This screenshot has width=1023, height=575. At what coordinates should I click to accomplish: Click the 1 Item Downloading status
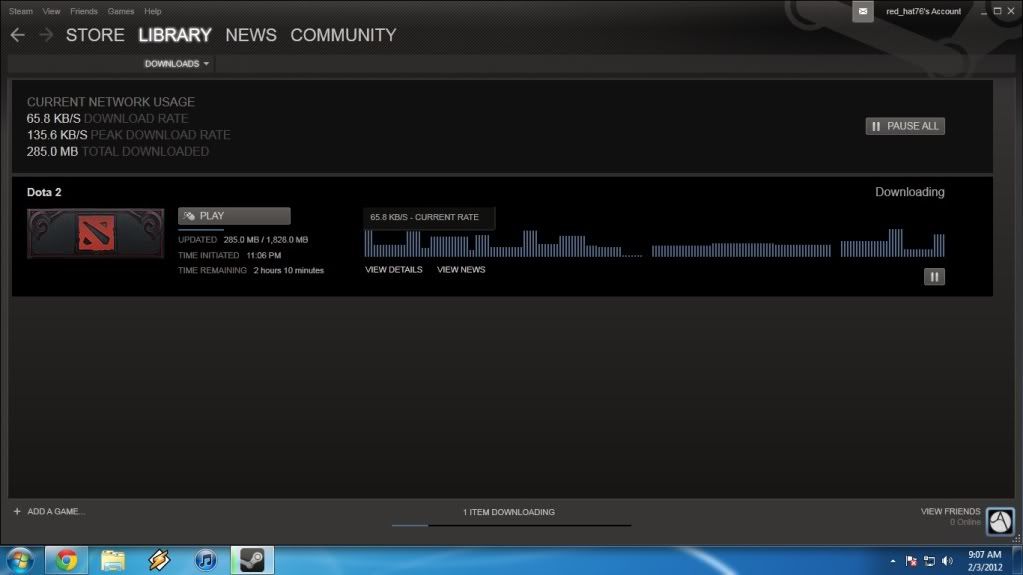(509, 512)
